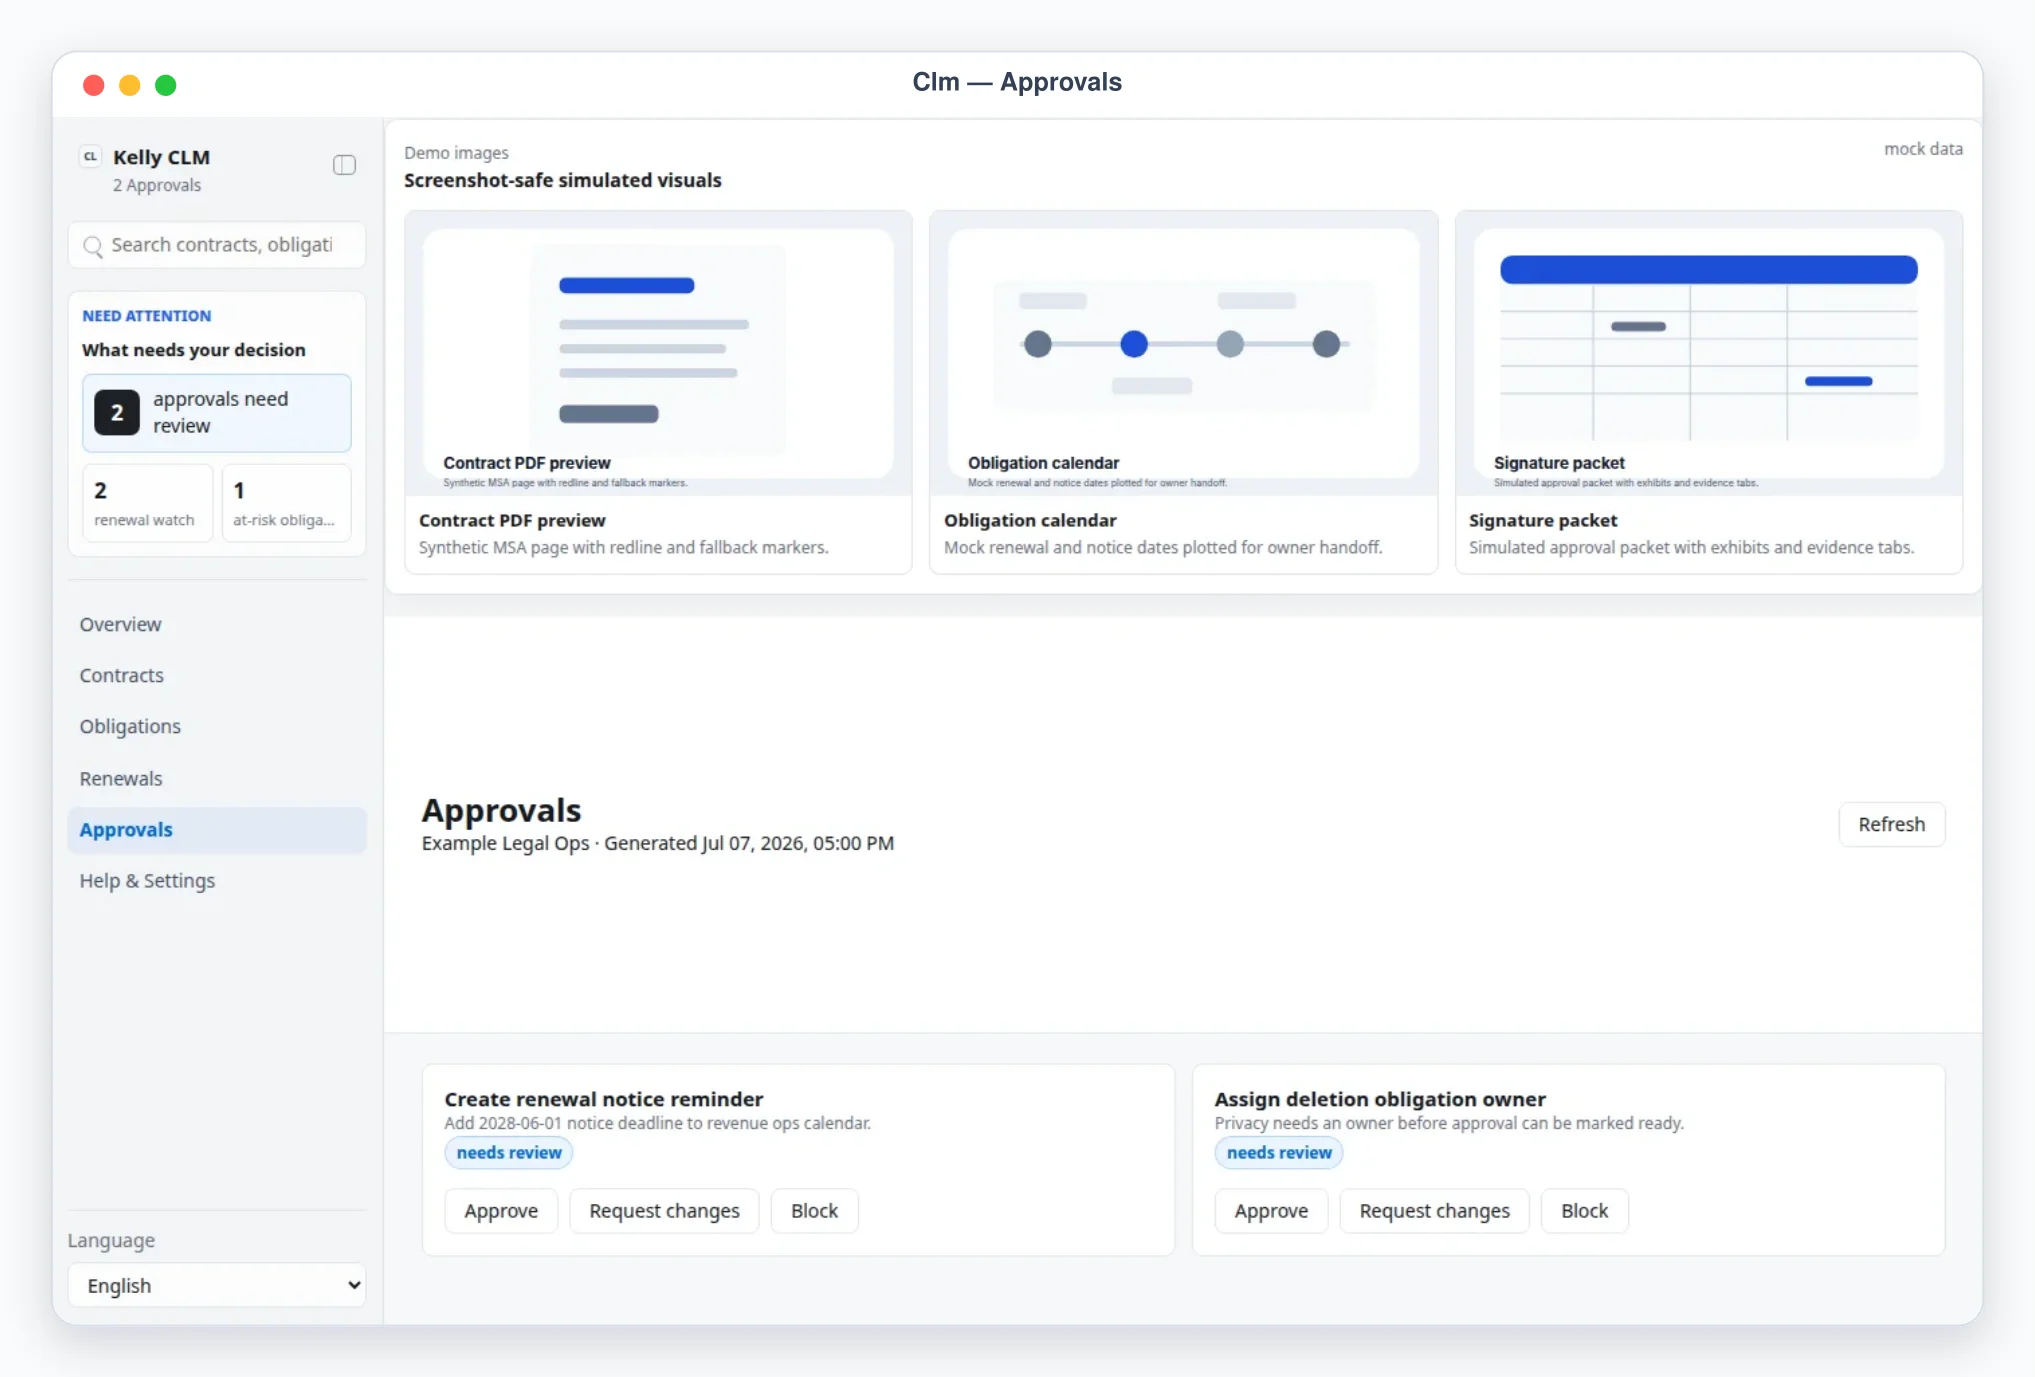Click the '2 Approvals' subtitle

click(x=157, y=185)
